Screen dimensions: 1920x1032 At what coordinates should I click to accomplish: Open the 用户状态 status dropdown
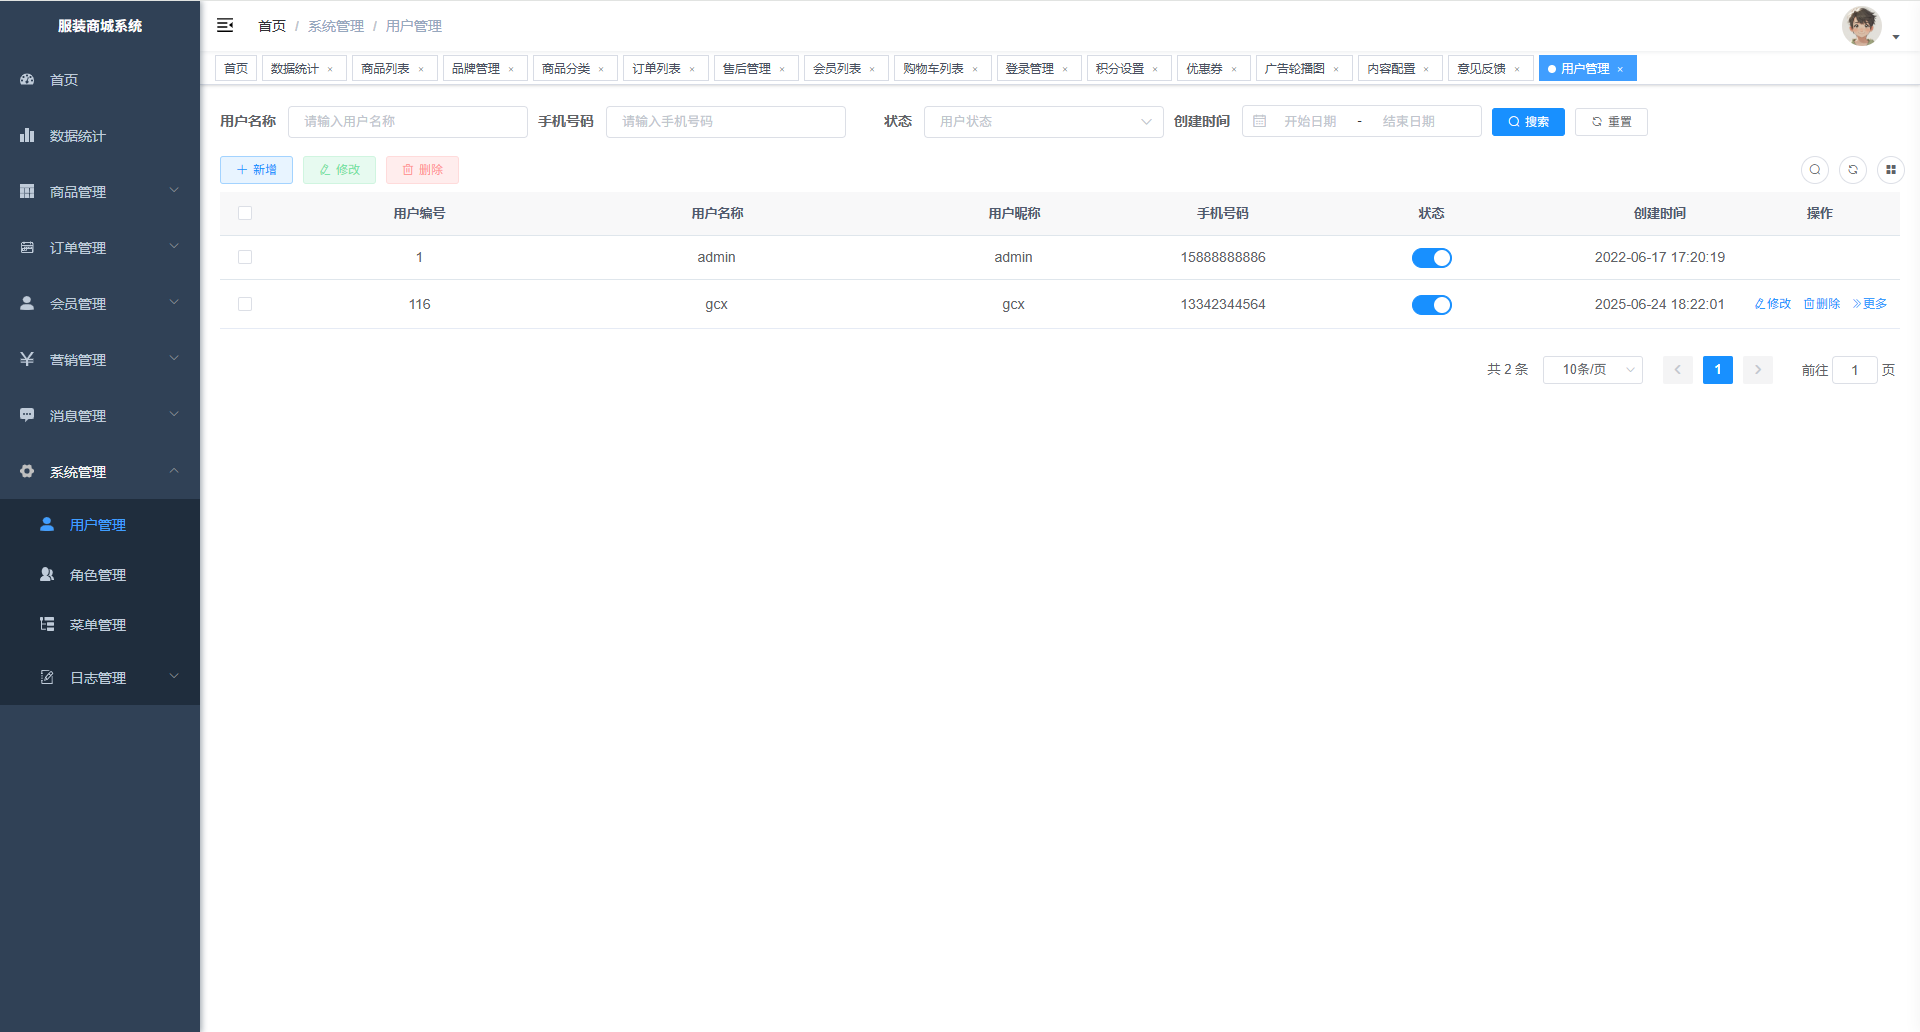click(1043, 121)
